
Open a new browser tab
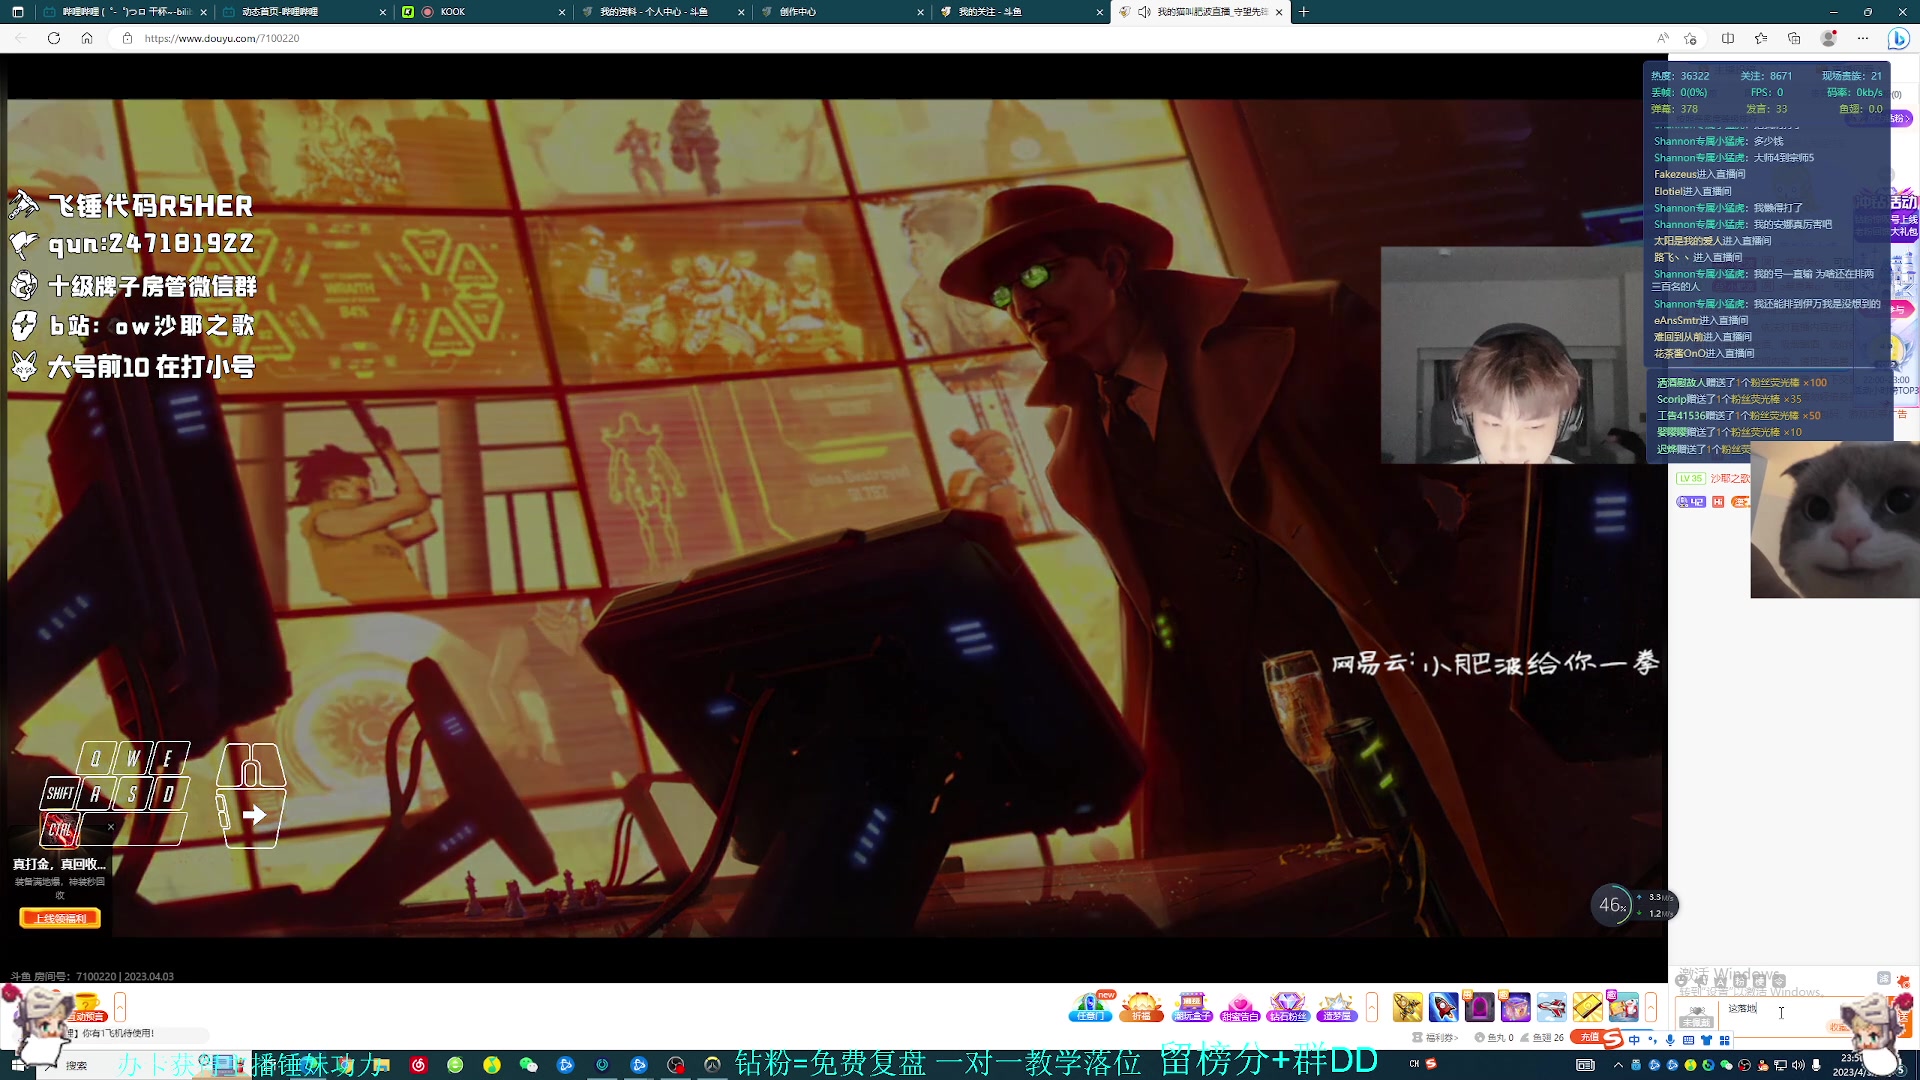(1304, 12)
